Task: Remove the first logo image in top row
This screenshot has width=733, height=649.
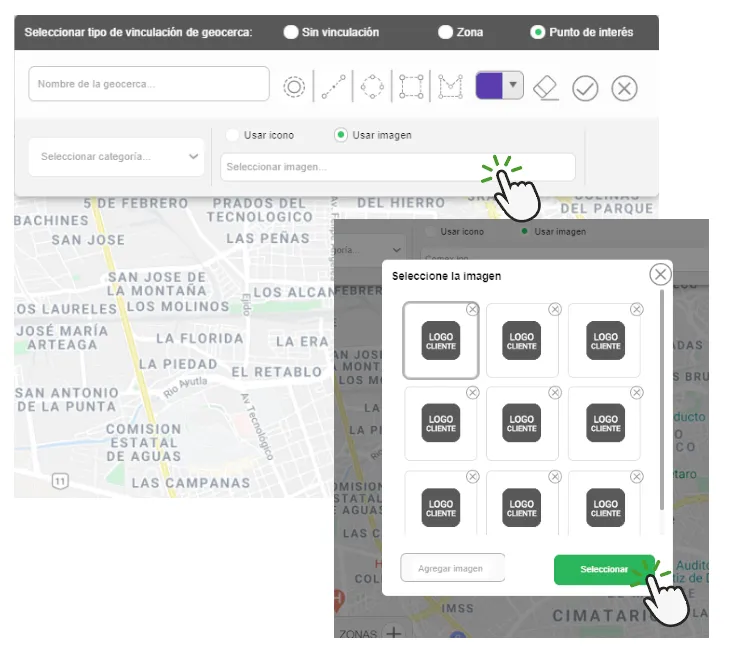Action: [x=473, y=309]
